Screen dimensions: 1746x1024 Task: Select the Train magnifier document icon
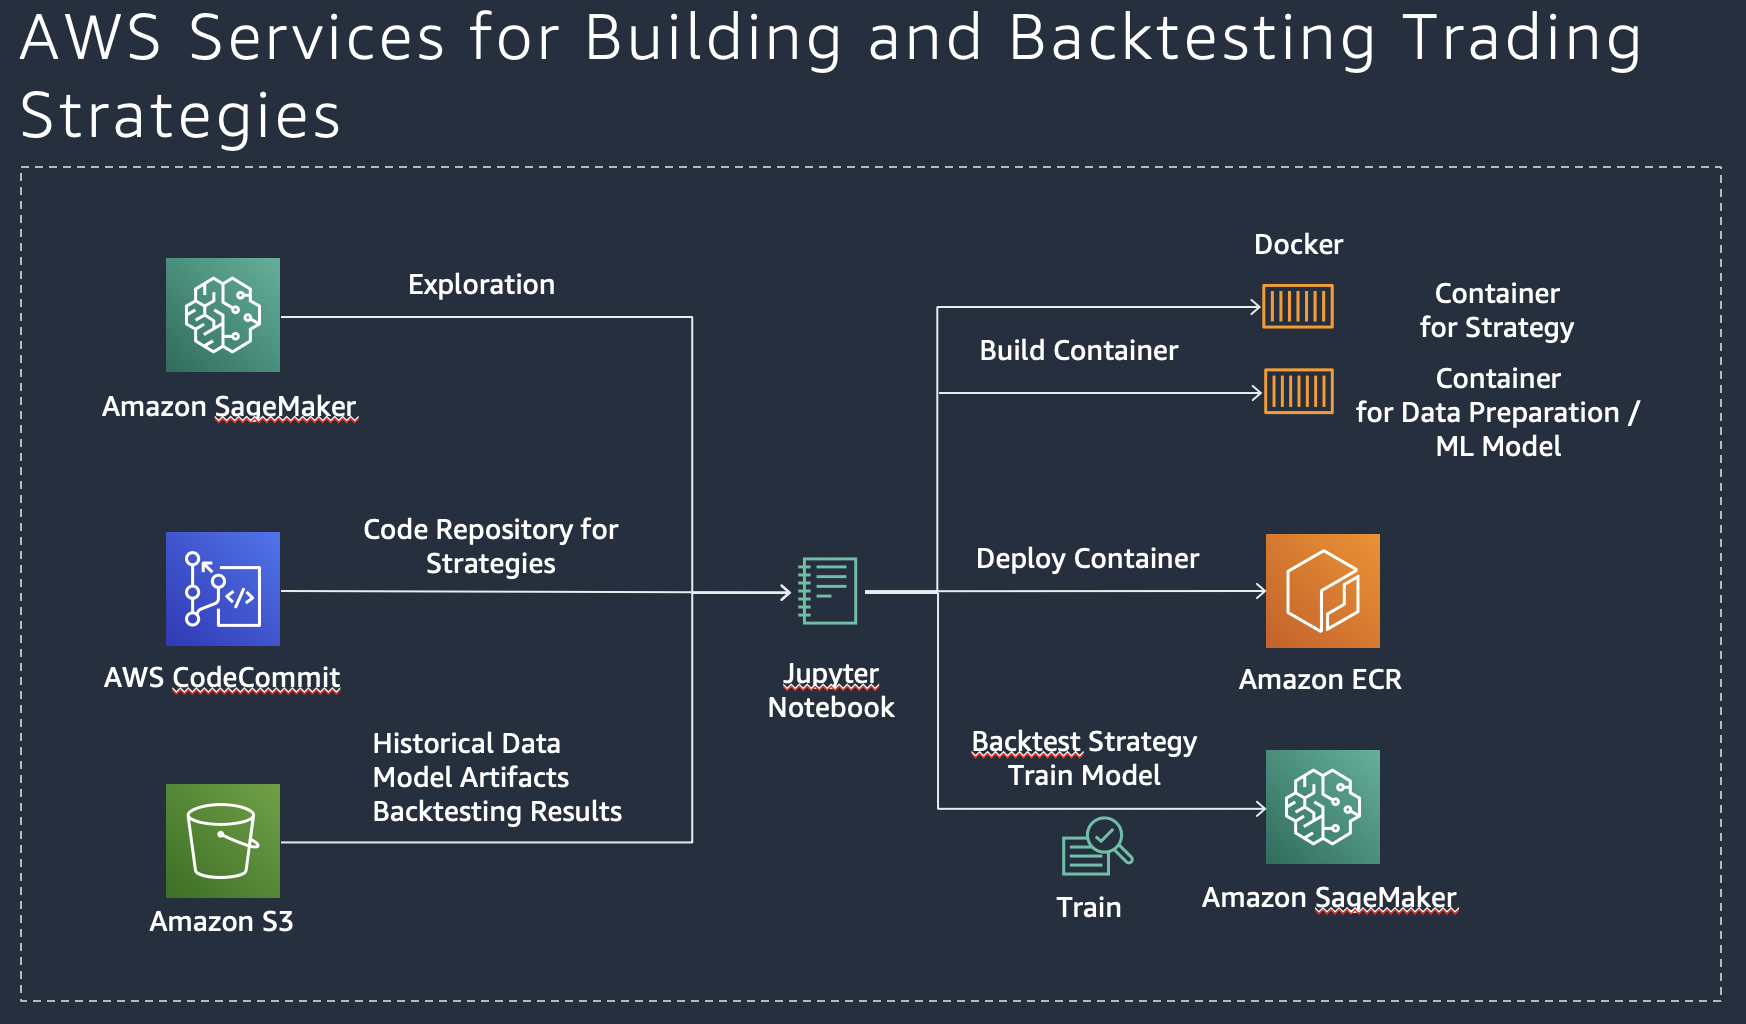(x=1096, y=846)
